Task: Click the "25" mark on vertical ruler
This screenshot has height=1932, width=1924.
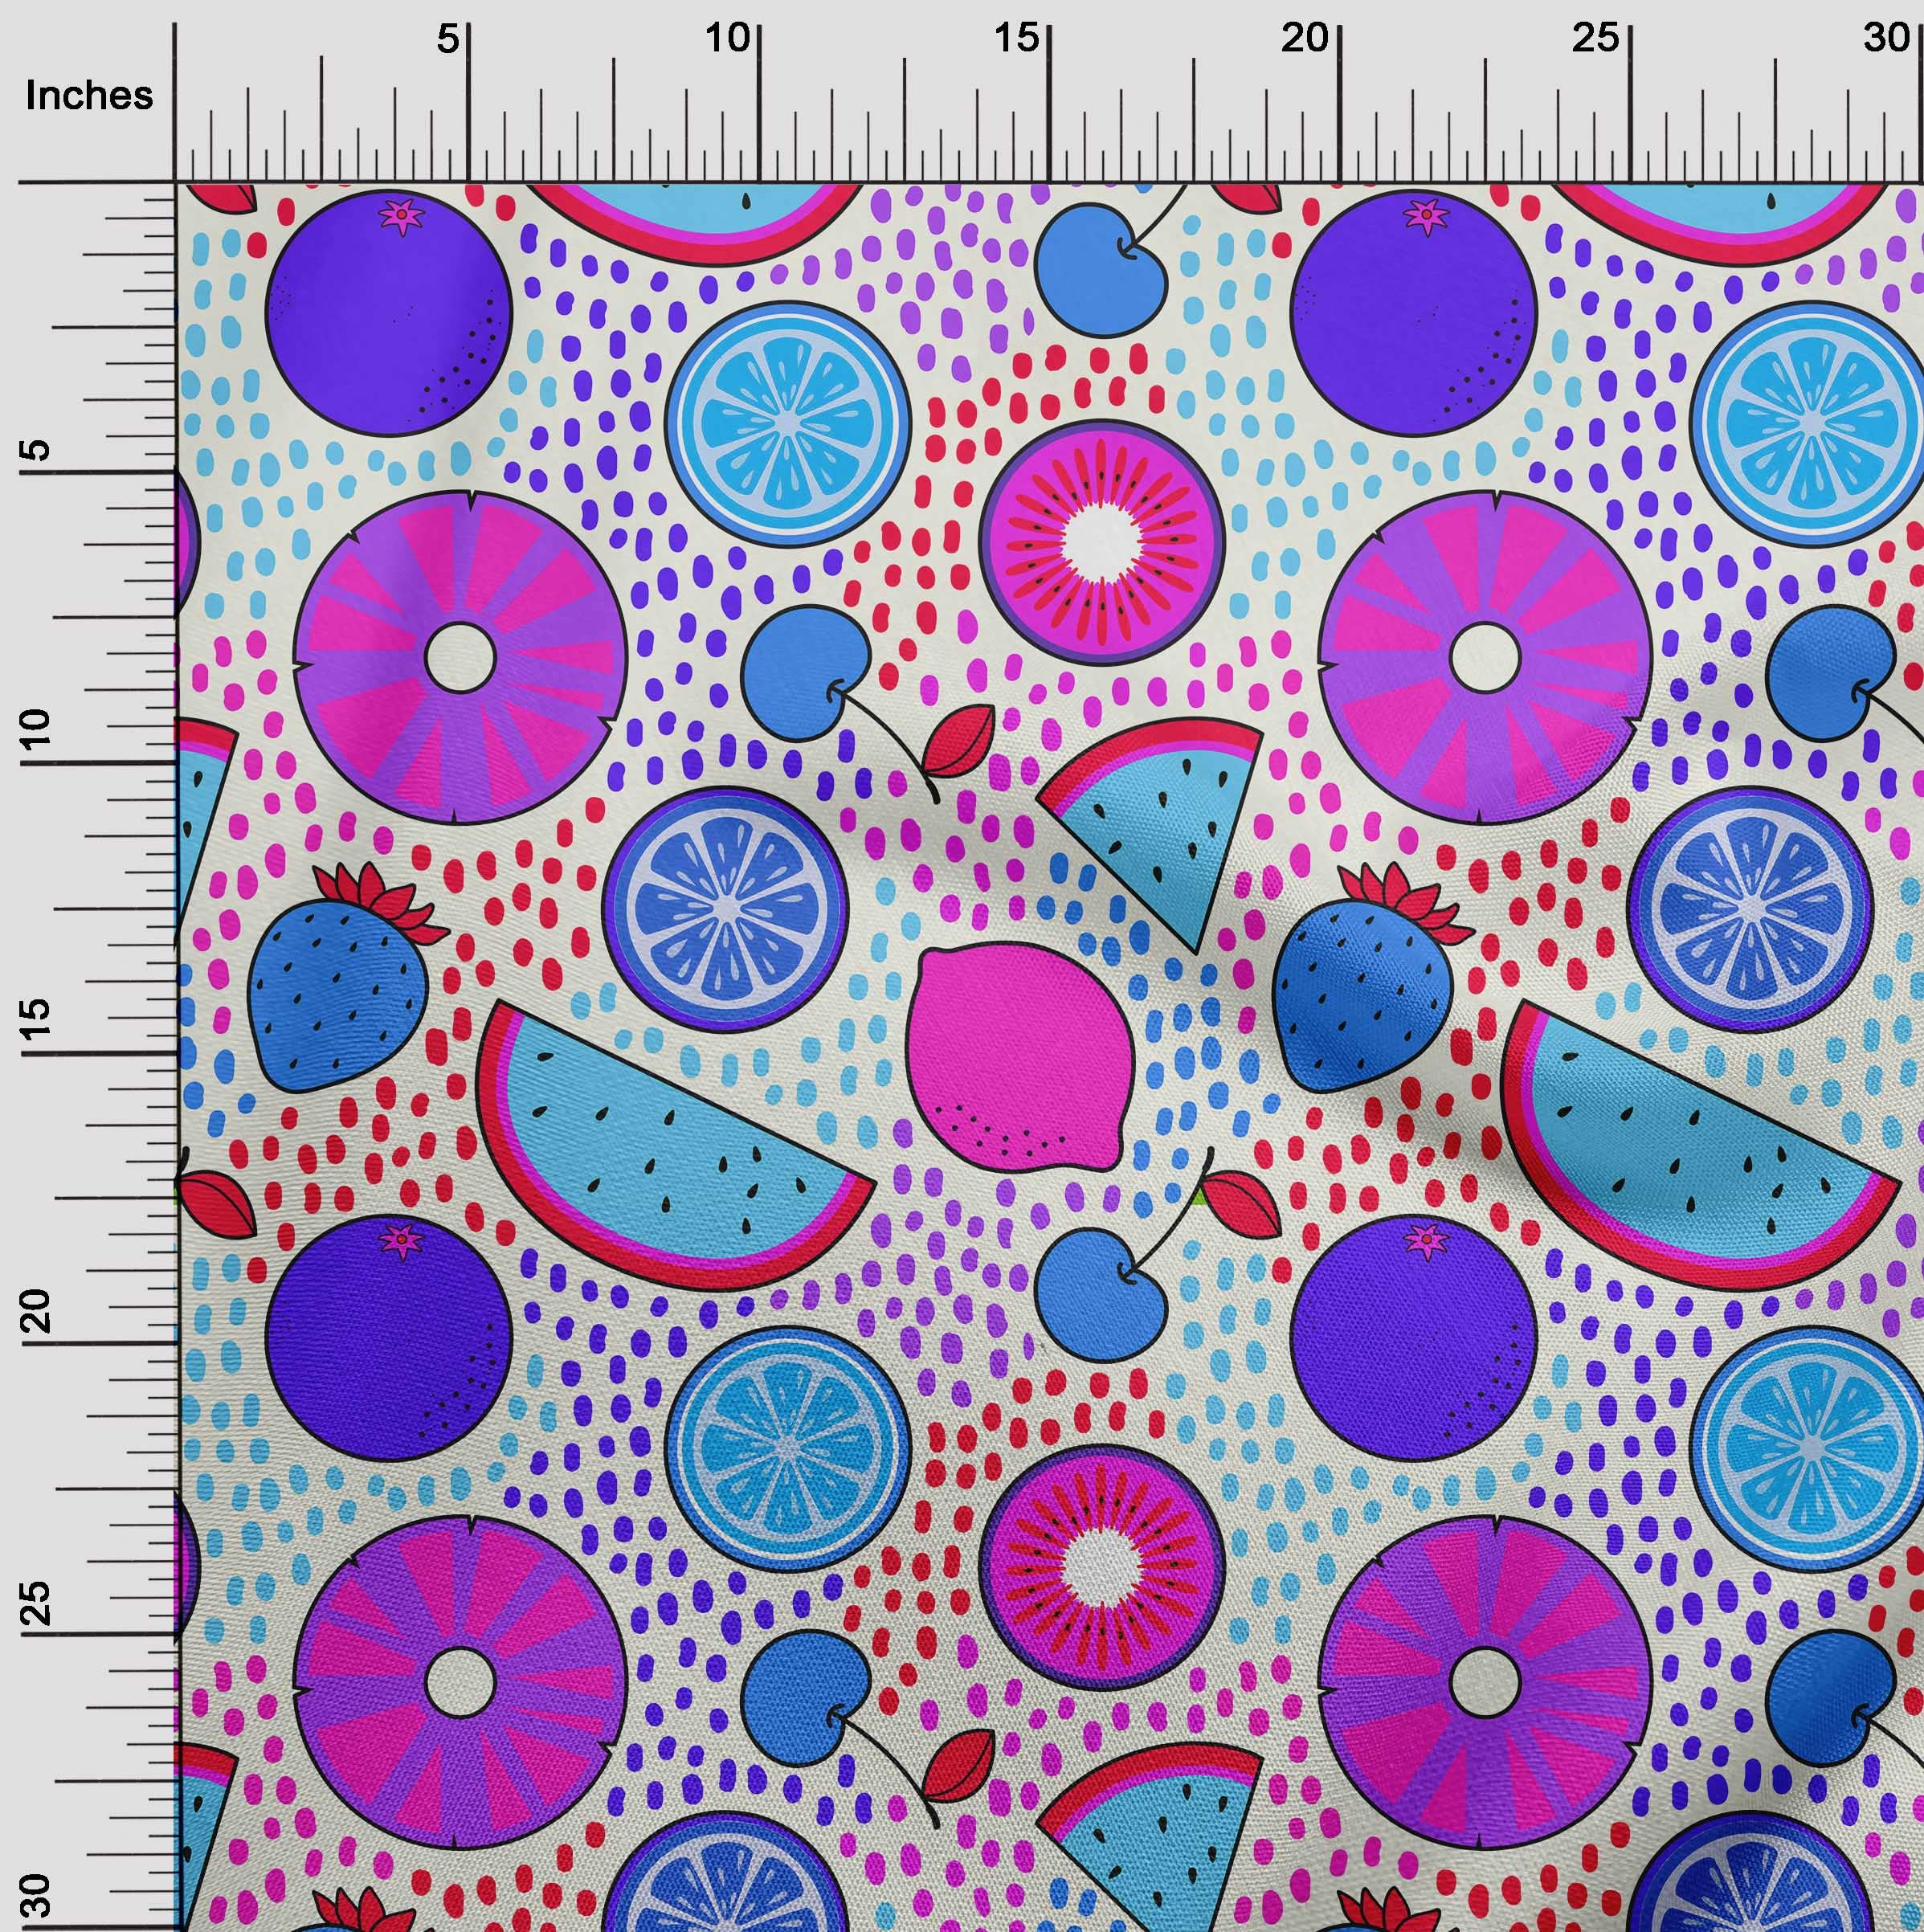Action: 36,1603
